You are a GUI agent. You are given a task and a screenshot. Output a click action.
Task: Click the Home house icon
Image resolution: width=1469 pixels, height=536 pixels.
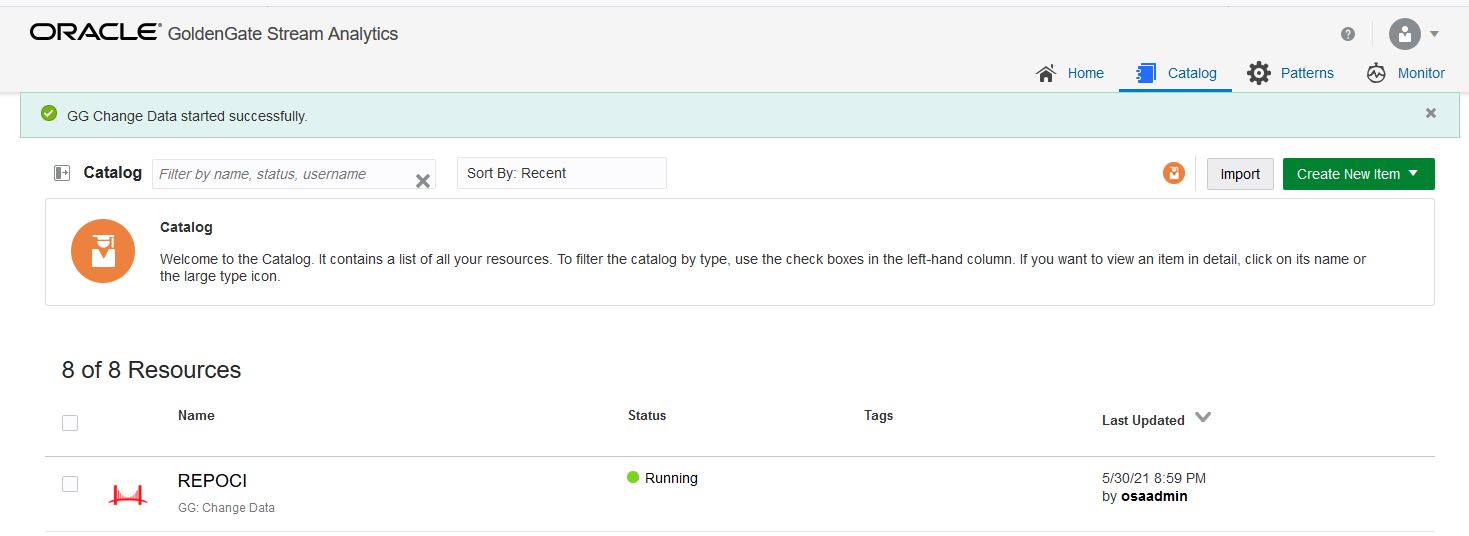(1046, 73)
